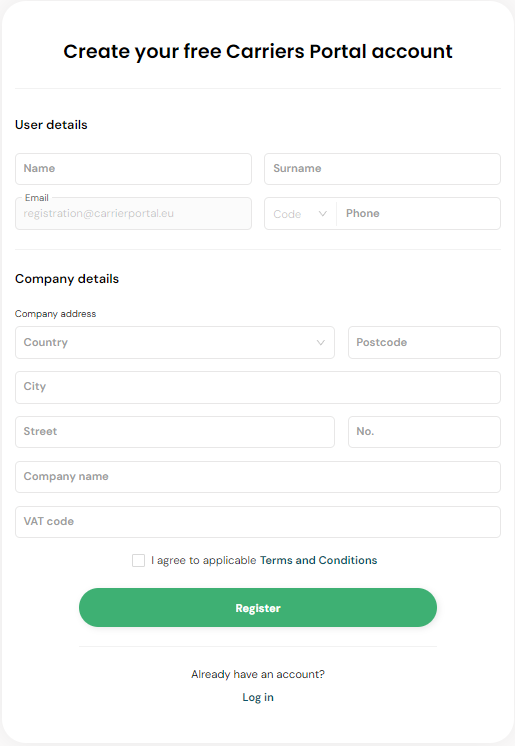The width and height of the screenshot is (515, 746).
Task: Click the prefilled Email field
Action: (133, 214)
